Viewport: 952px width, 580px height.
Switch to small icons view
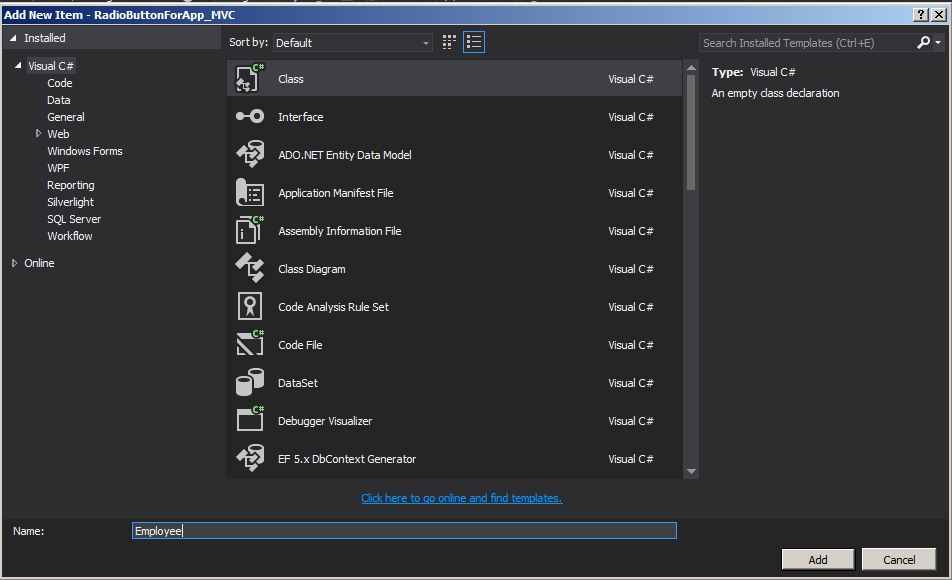click(x=449, y=42)
